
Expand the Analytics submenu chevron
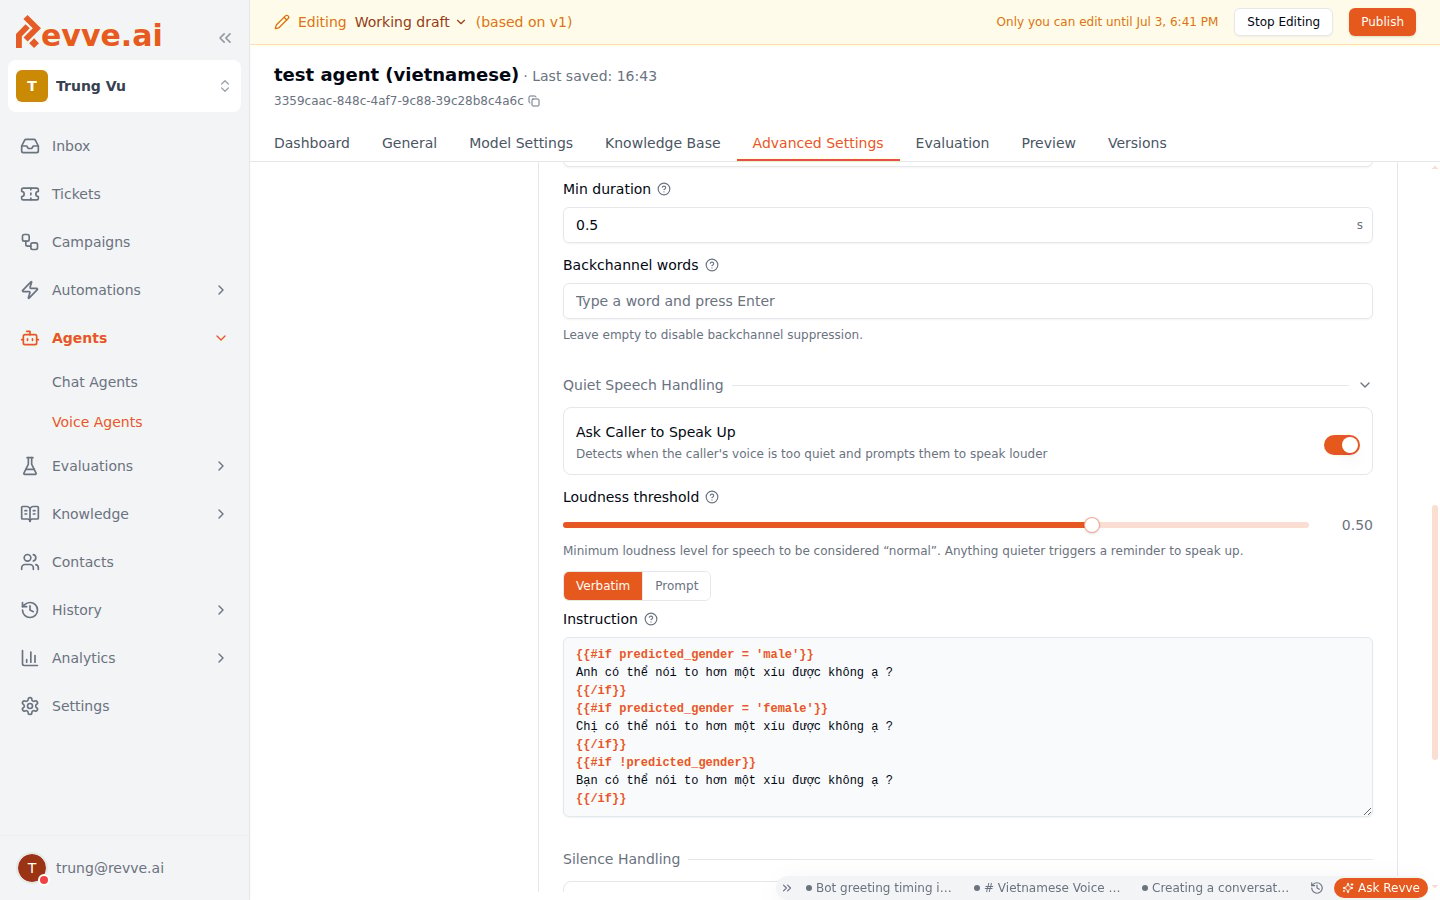[x=221, y=658]
